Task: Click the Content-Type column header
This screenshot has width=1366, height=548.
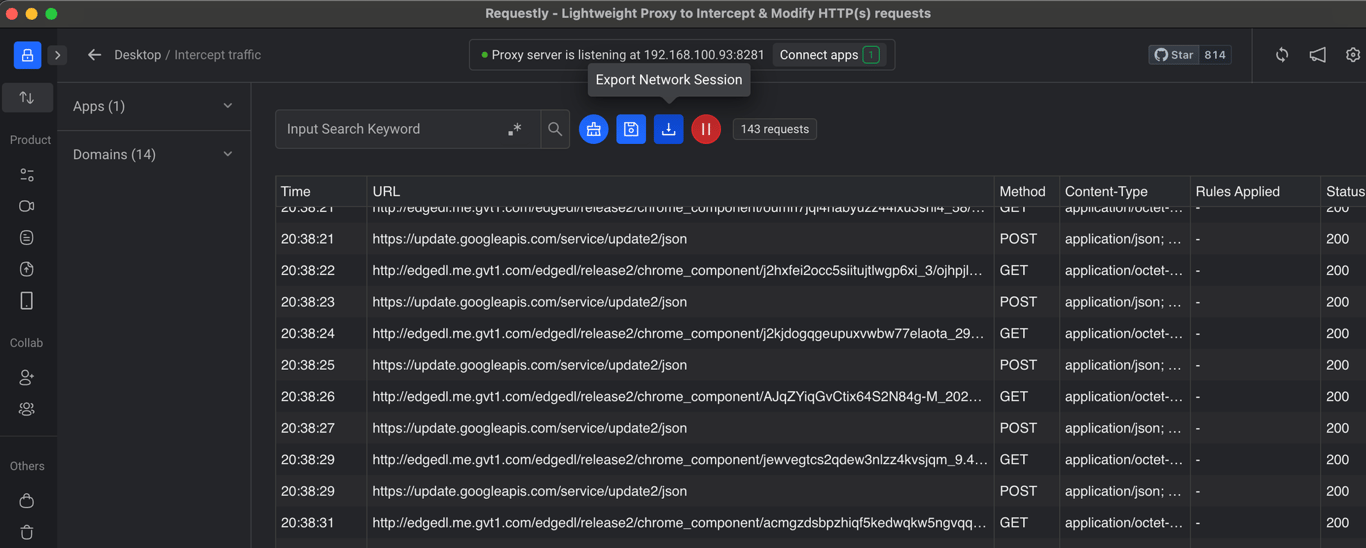Action: point(1124,191)
